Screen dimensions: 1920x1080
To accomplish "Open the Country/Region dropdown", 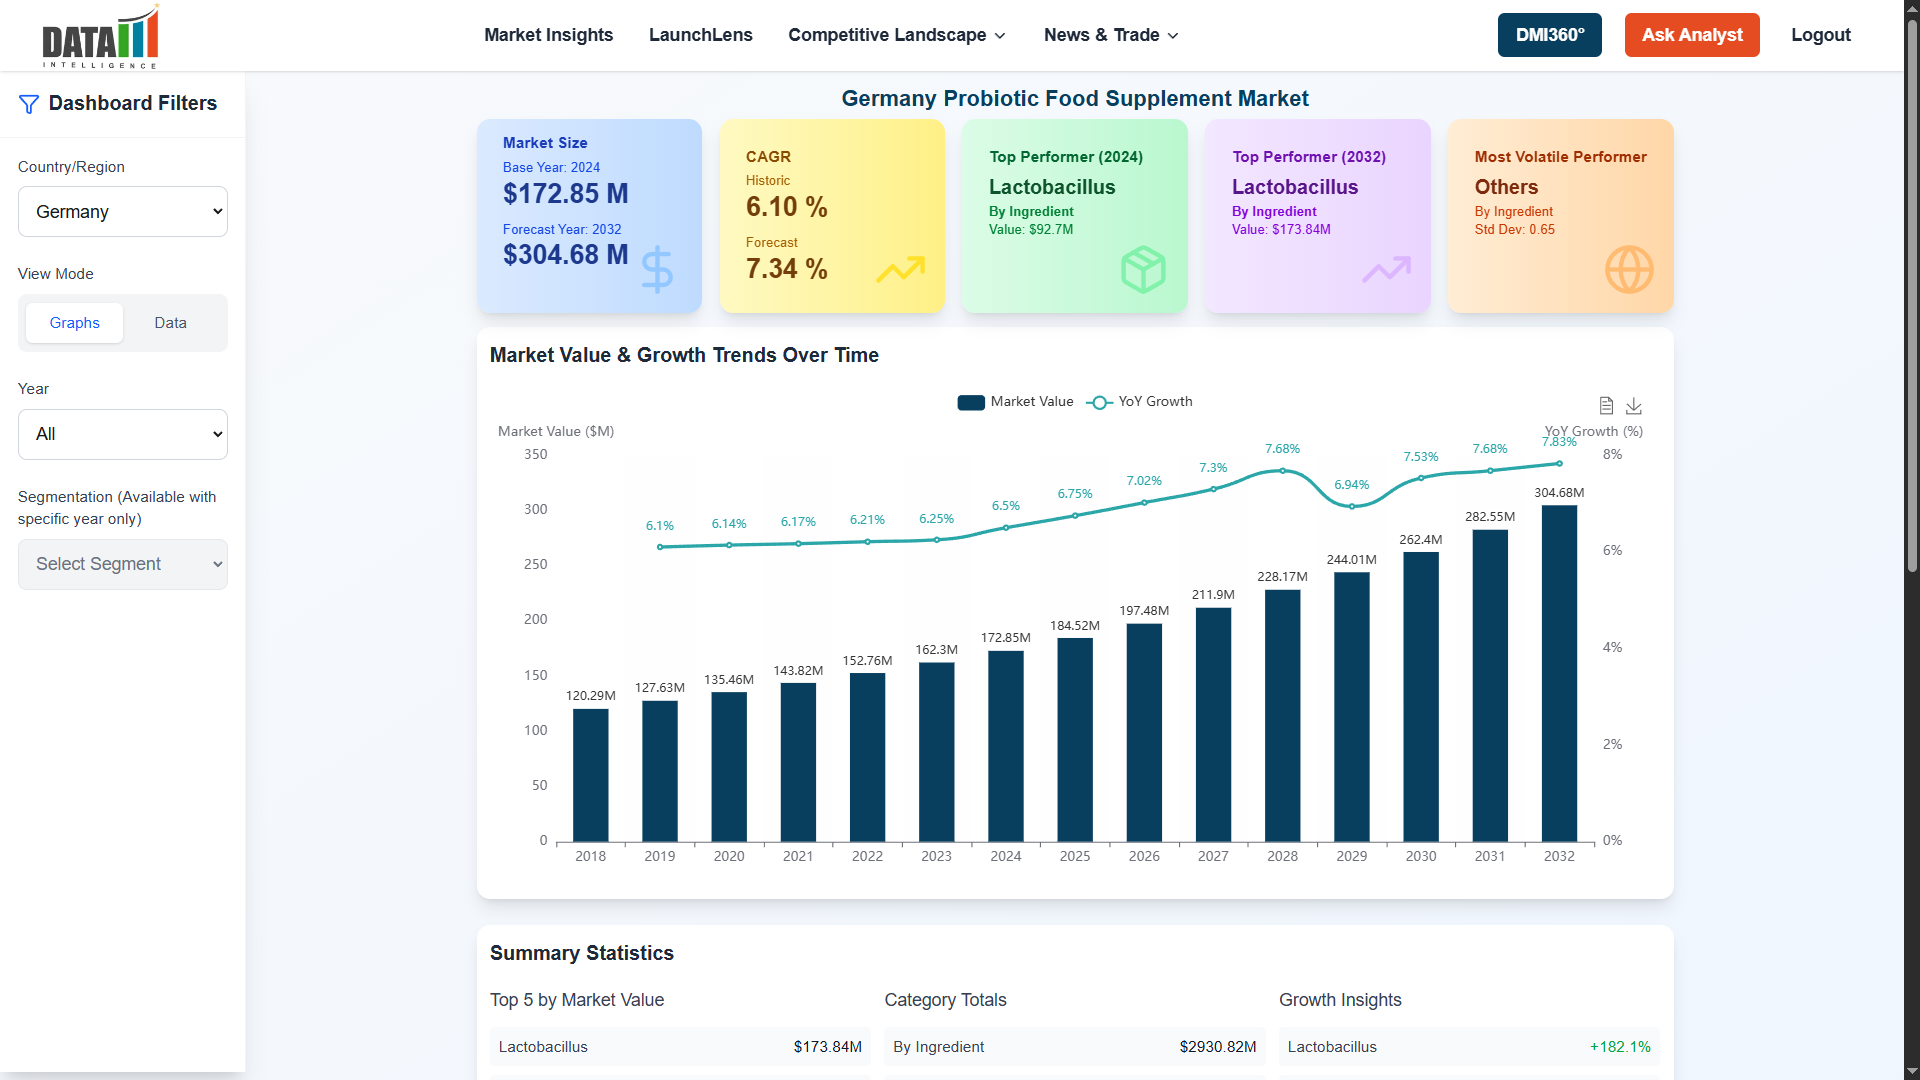I will 122,211.
